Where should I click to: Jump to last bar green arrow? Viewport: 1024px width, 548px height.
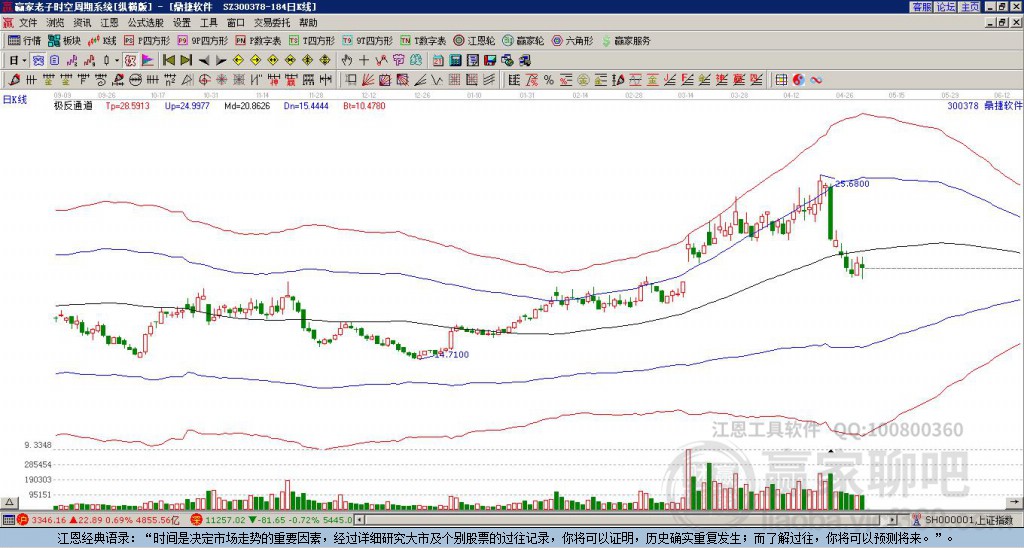tap(186, 61)
